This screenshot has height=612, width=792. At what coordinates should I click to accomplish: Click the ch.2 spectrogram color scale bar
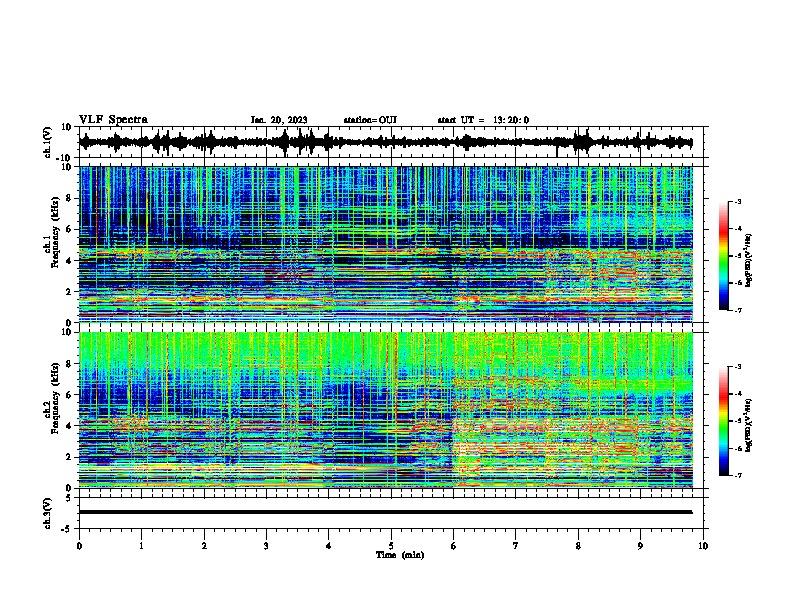[x=724, y=421]
